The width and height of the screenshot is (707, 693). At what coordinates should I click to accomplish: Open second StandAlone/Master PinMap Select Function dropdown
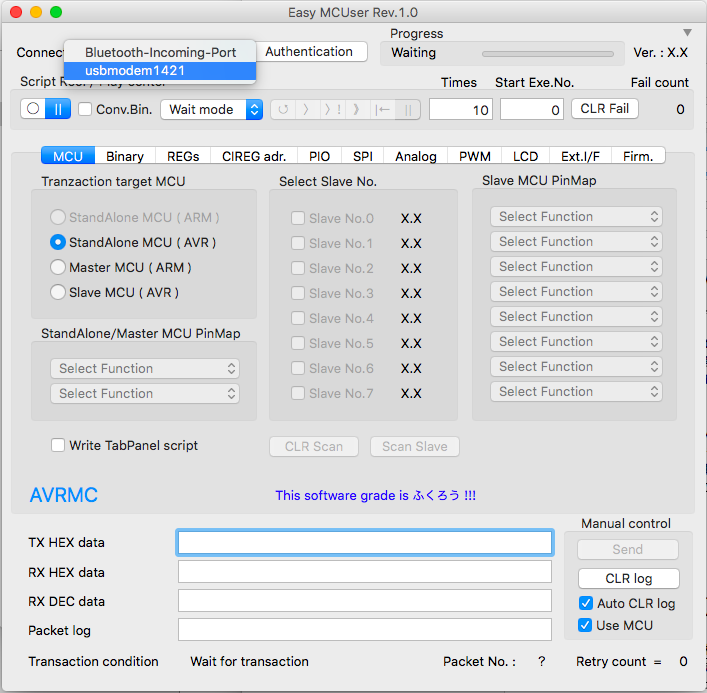coord(145,394)
